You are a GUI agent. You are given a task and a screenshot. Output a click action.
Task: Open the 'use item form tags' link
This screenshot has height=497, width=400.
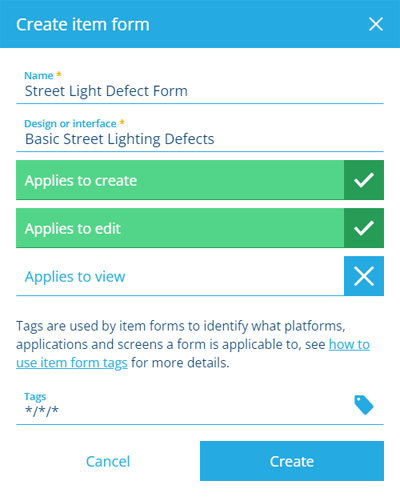72,363
